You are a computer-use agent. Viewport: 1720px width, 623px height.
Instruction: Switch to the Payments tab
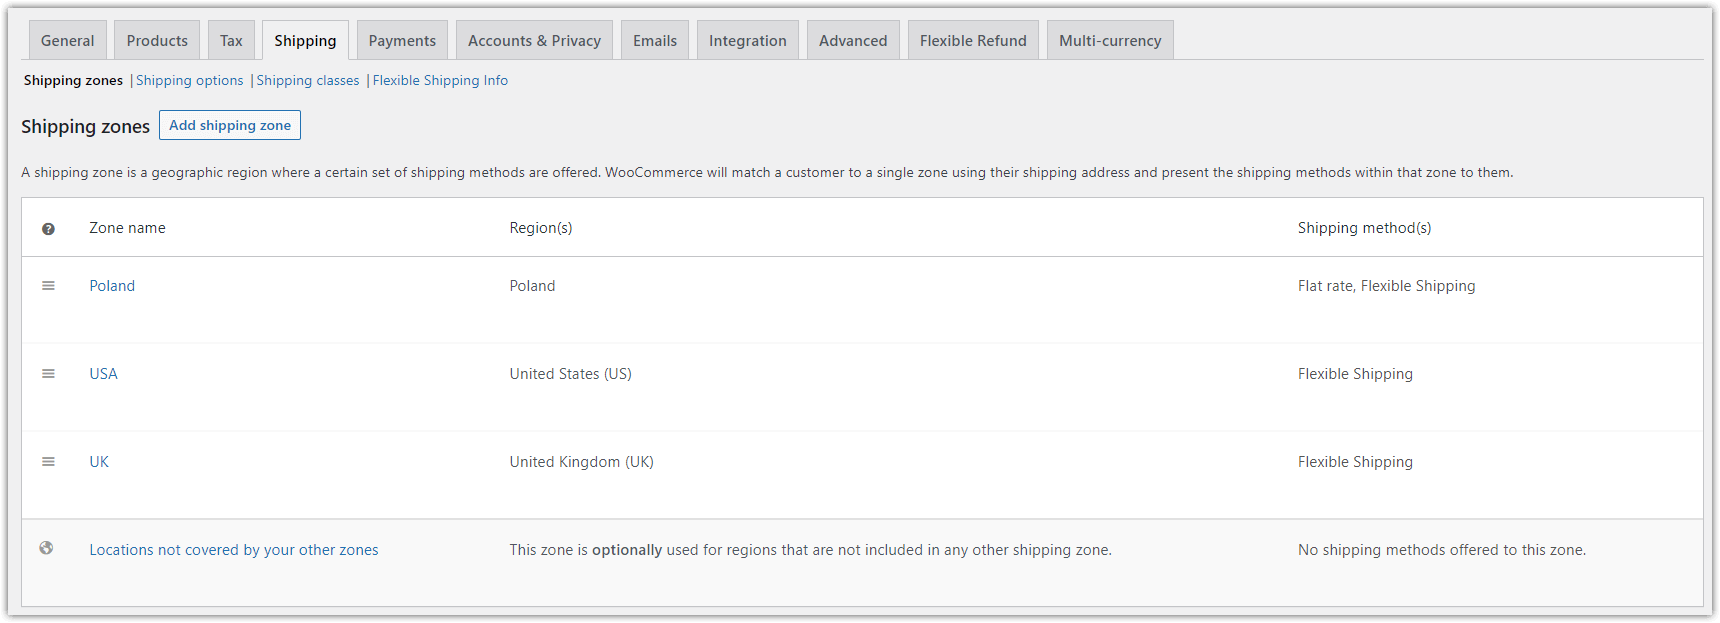tap(402, 40)
